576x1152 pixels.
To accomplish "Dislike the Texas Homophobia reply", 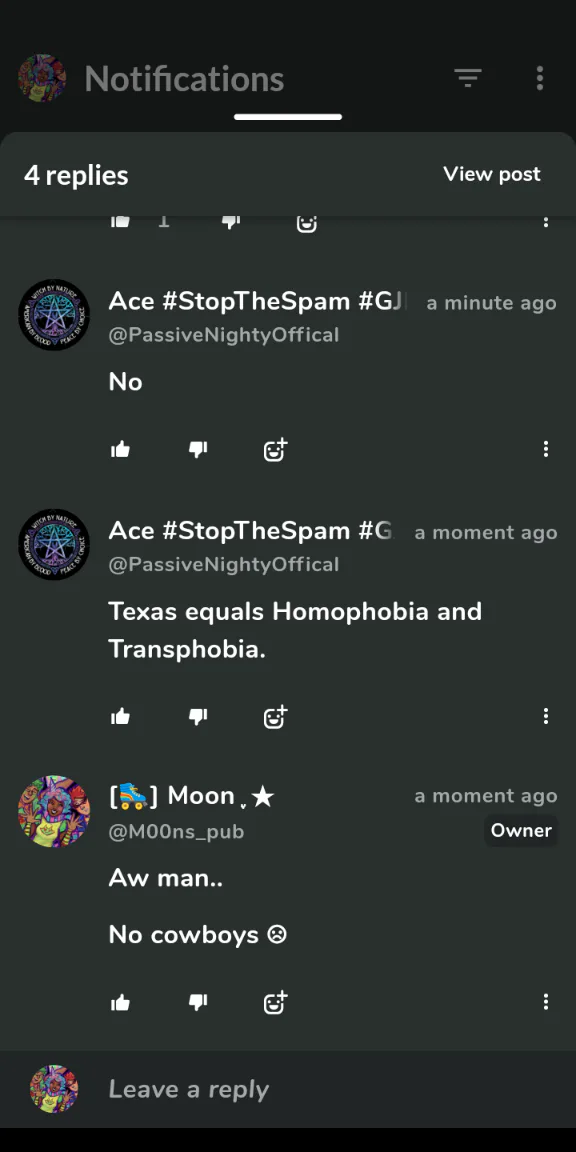I will tap(198, 716).
